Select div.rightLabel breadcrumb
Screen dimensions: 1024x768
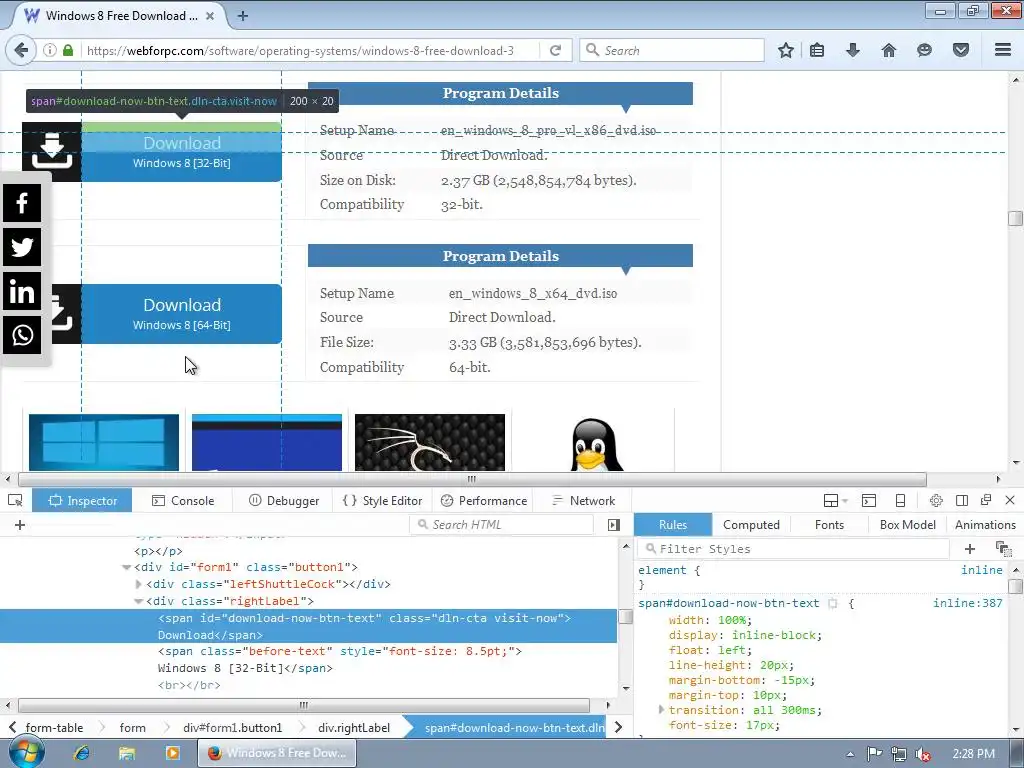354,728
